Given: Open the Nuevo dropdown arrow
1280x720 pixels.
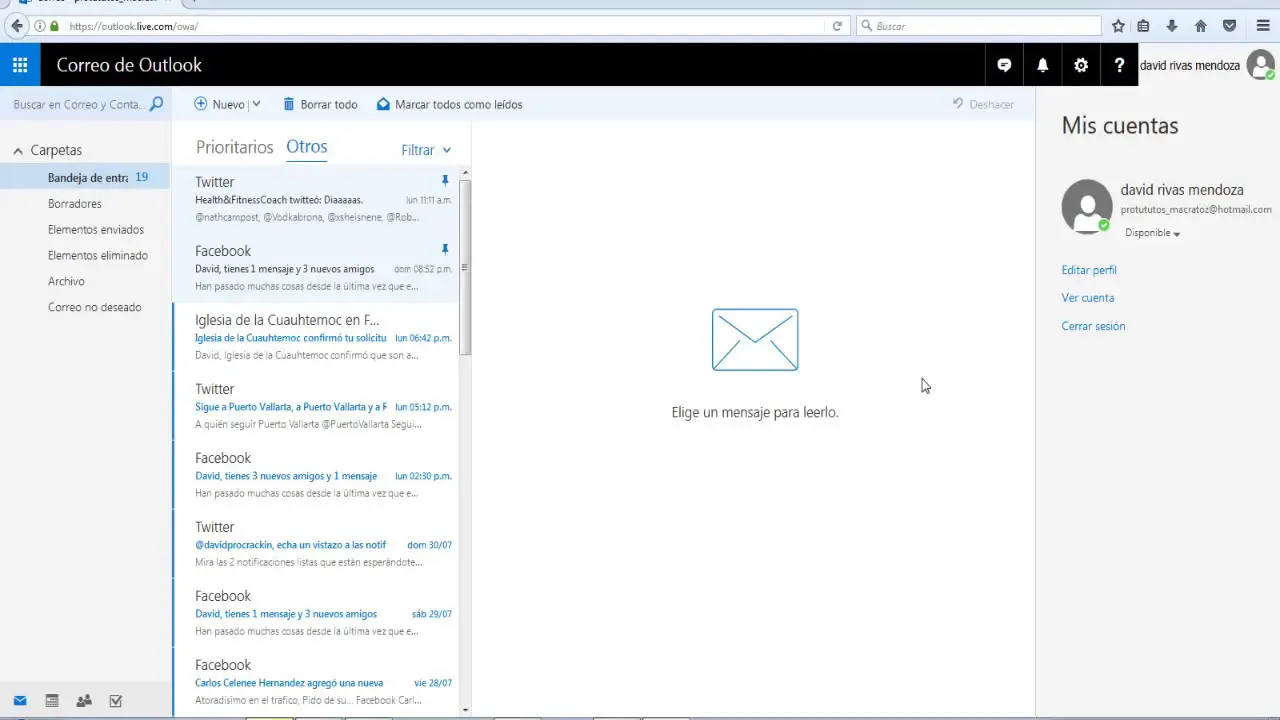Looking at the screenshot, I should [x=256, y=104].
